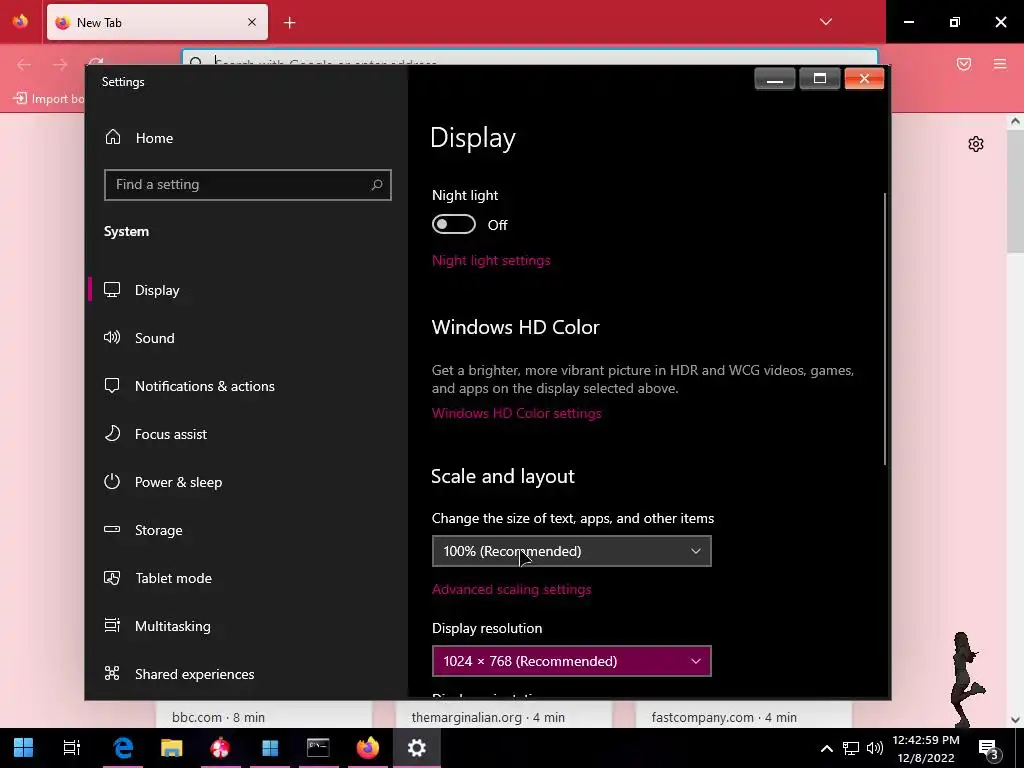Click the blue four-pane window icon on taskbar
This screenshot has width=1024, height=768.
pyautogui.click(x=270, y=747)
